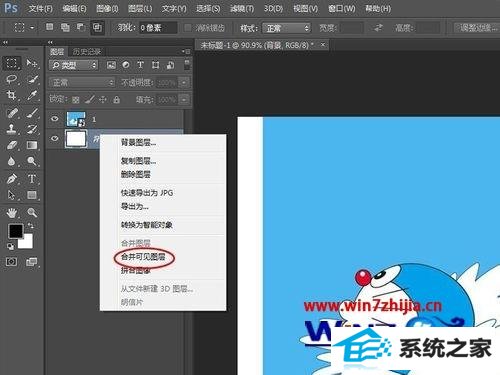Image resolution: width=500 pixels, height=375 pixels.
Task: Select the Path Selection tool
Action: pos(12,195)
